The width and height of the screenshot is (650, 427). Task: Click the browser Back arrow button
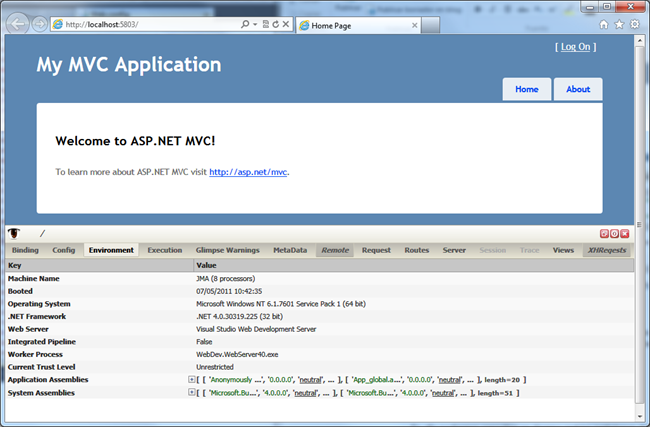pos(18,23)
